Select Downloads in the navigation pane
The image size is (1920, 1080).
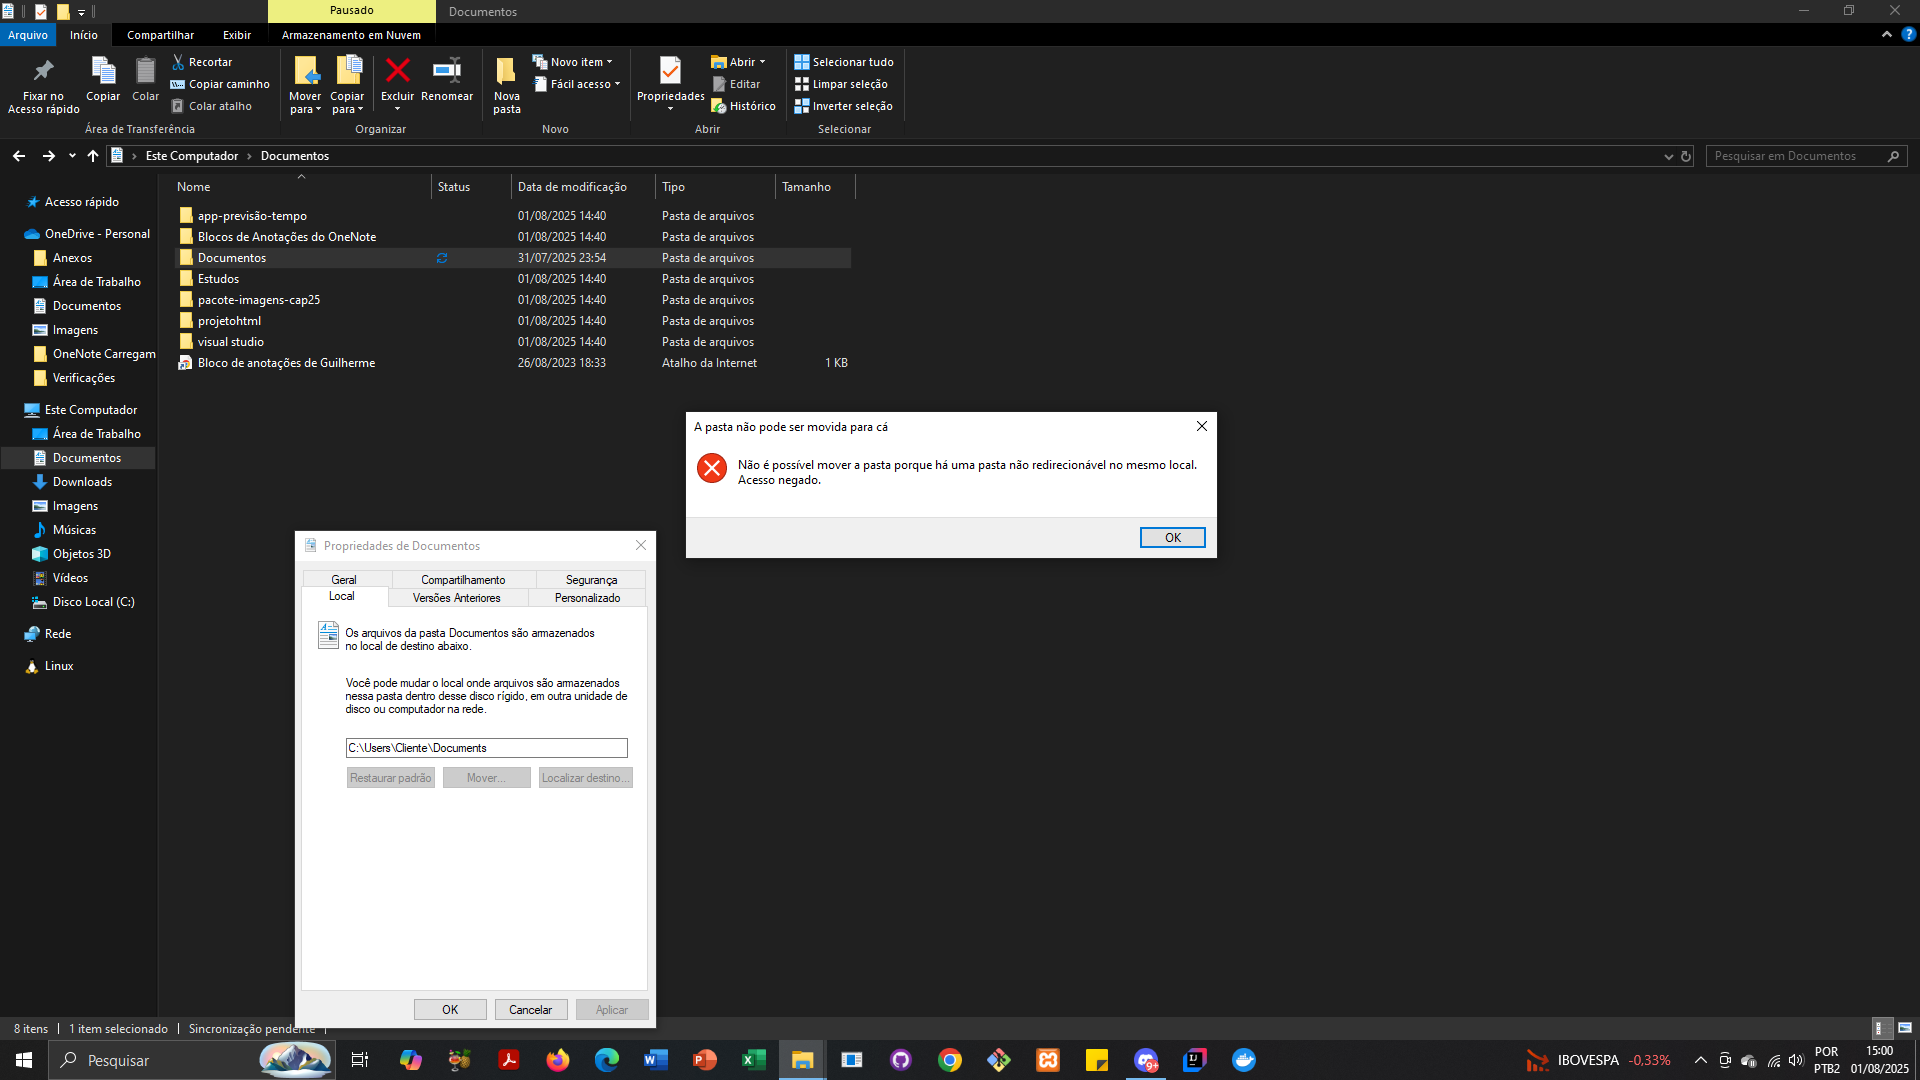coord(82,482)
